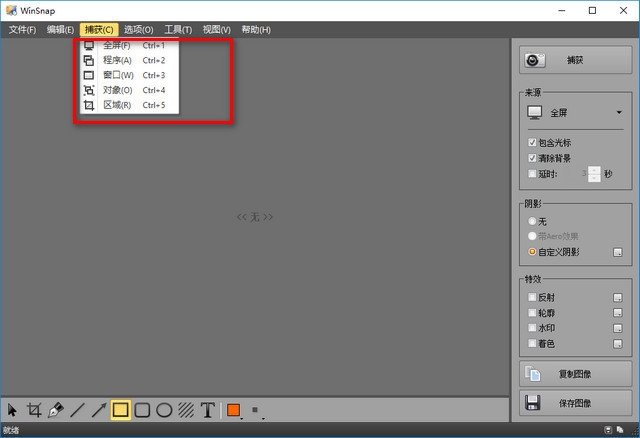Open settings button beside 自定义阴影
Image resolution: width=640 pixels, height=438 pixels.
[618, 252]
